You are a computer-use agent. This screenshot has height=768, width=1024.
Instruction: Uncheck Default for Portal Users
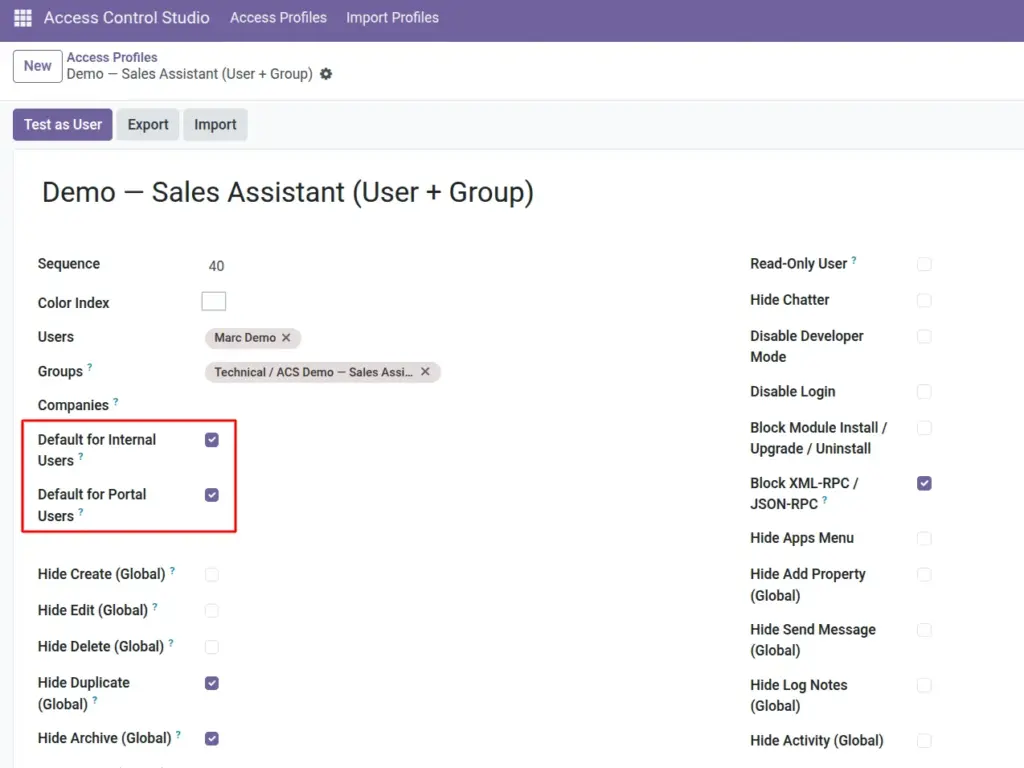click(212, 495)
